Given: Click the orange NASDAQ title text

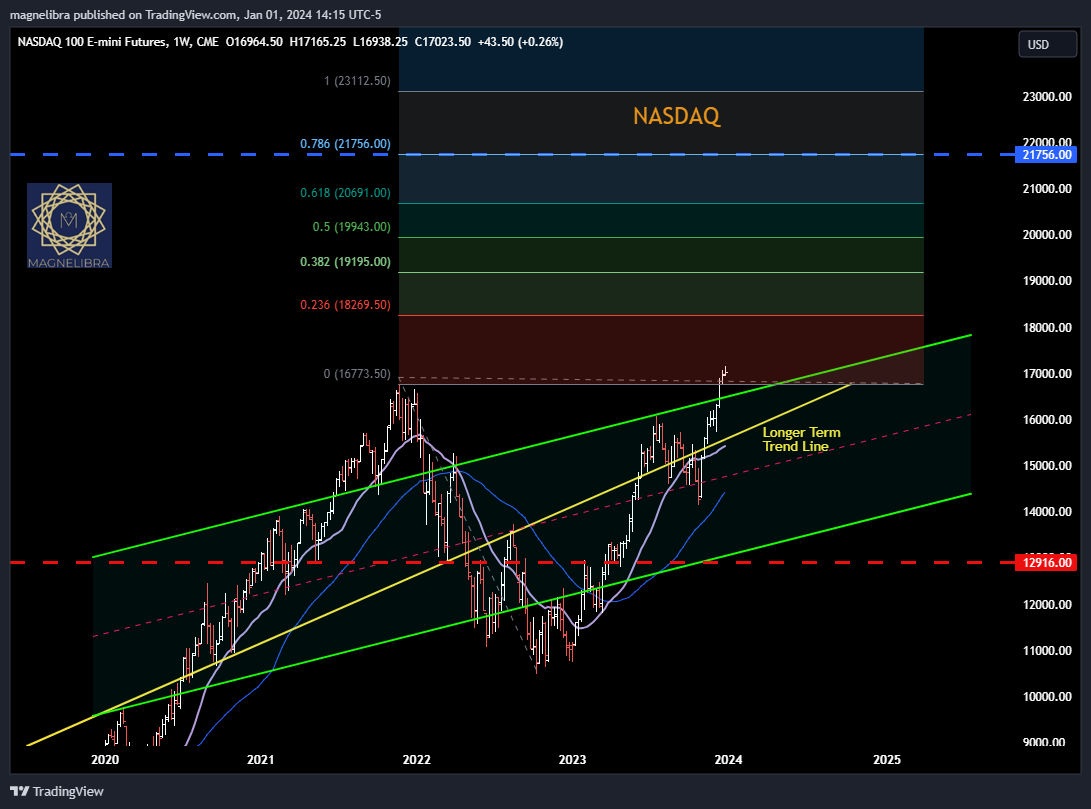Looking at the screenshot, I should (676, 115).
